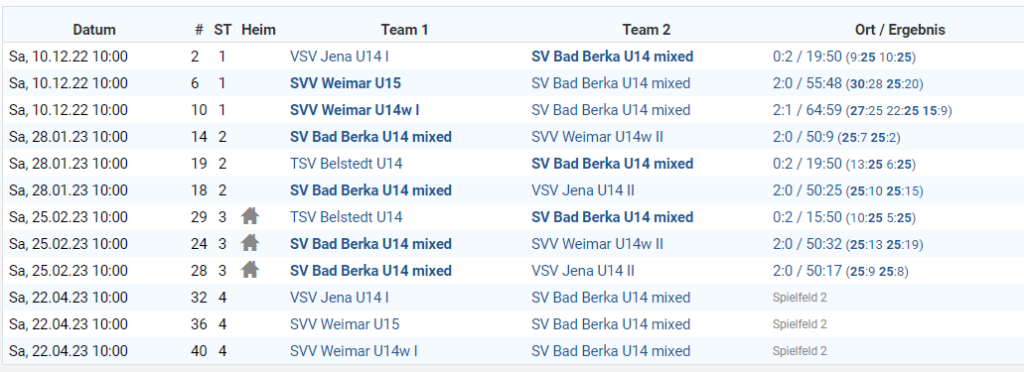Open SVV Weimar U15 team in match 6
Screen dimensions: 1024x372
345,84
